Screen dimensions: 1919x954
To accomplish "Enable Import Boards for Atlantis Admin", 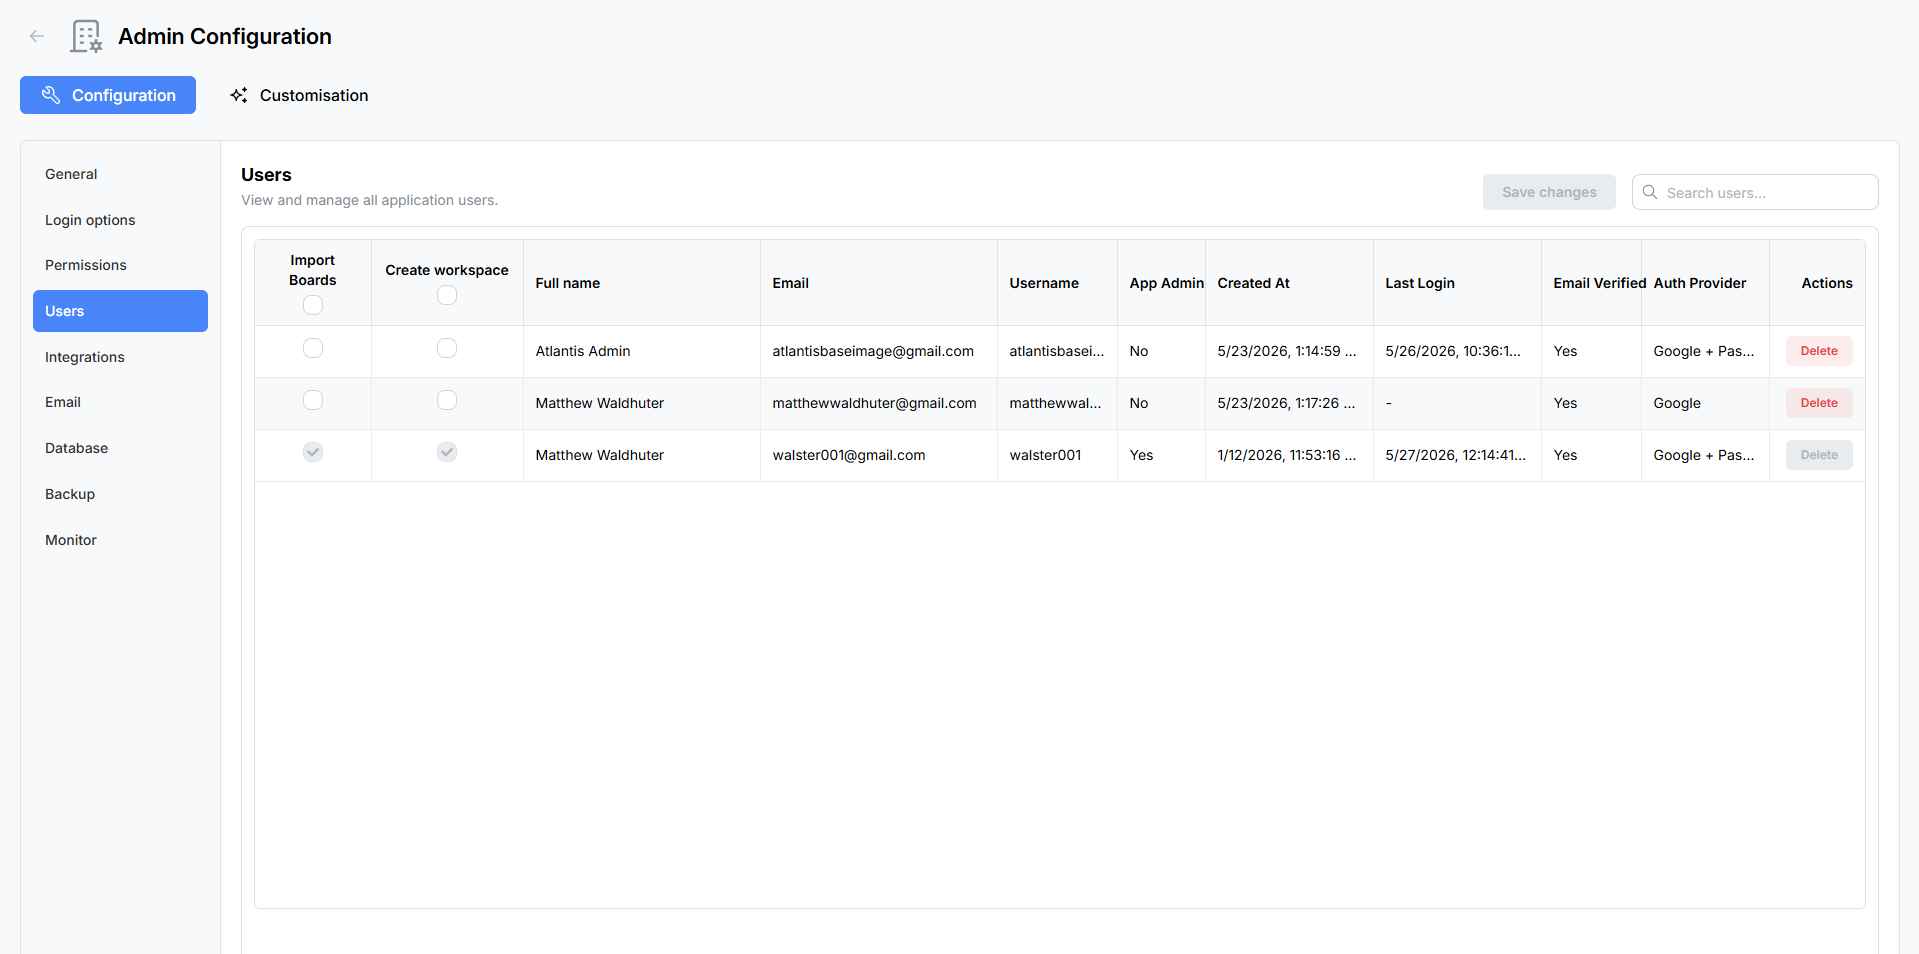I will (x=313, y=348).
